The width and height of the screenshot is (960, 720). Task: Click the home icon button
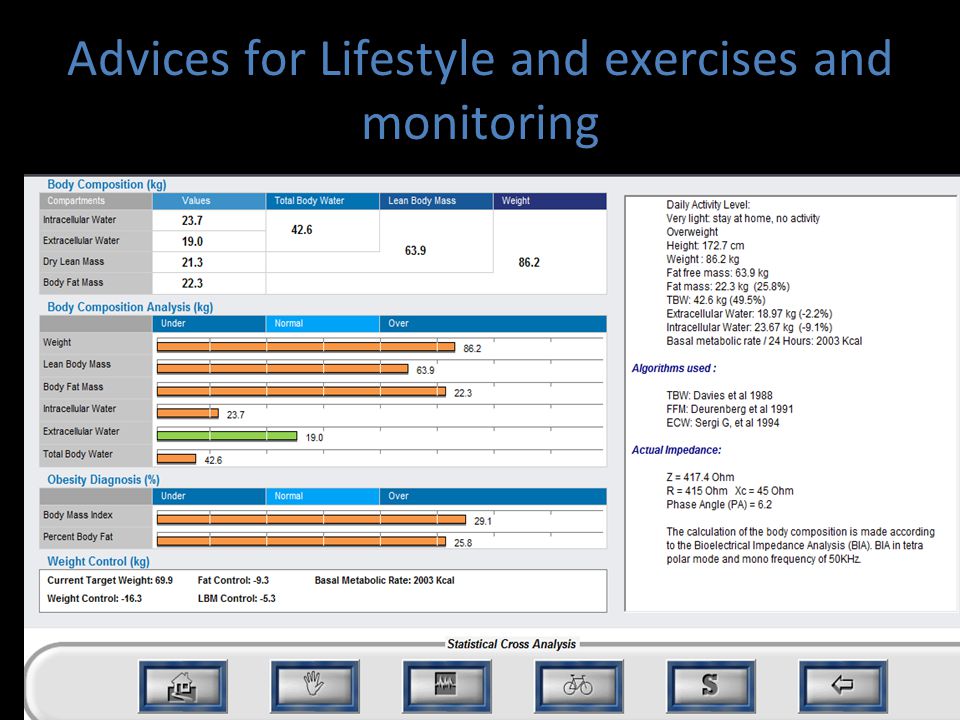(x=183, y=686)
